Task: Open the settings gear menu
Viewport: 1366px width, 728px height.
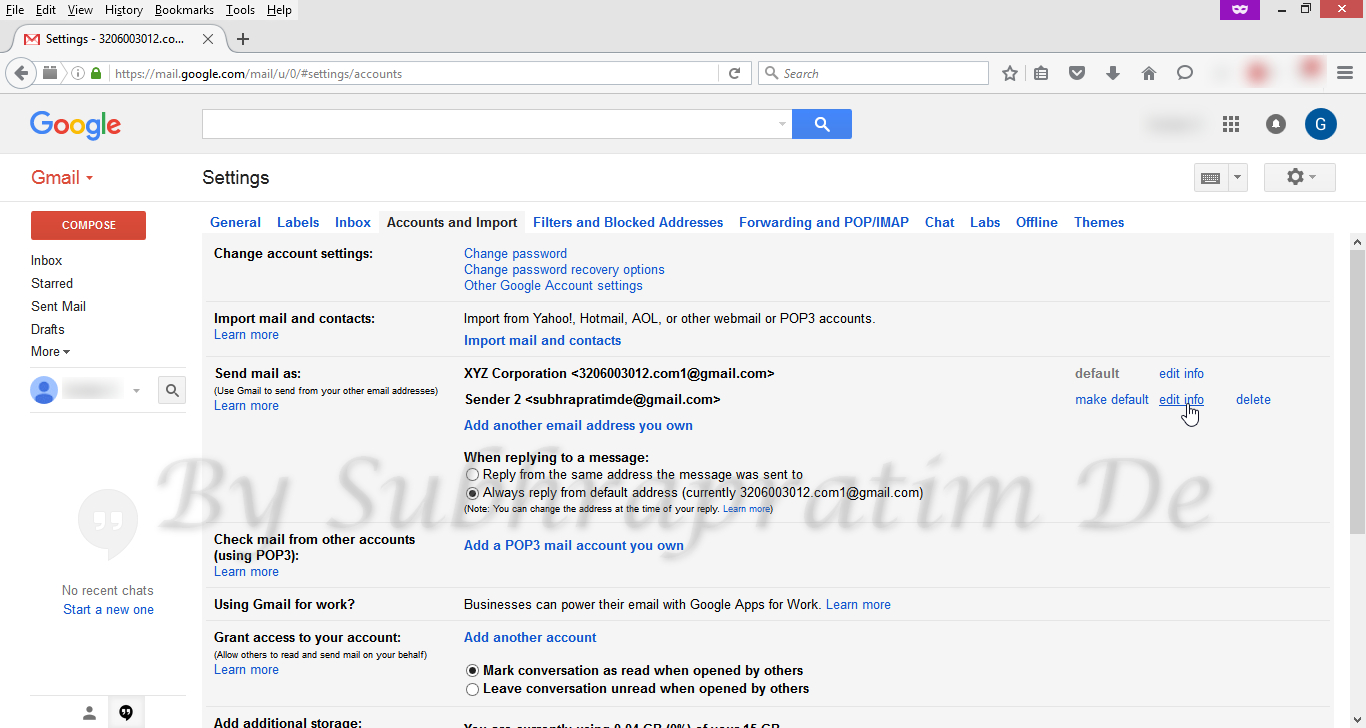Action: click(x=1299, y=177)
